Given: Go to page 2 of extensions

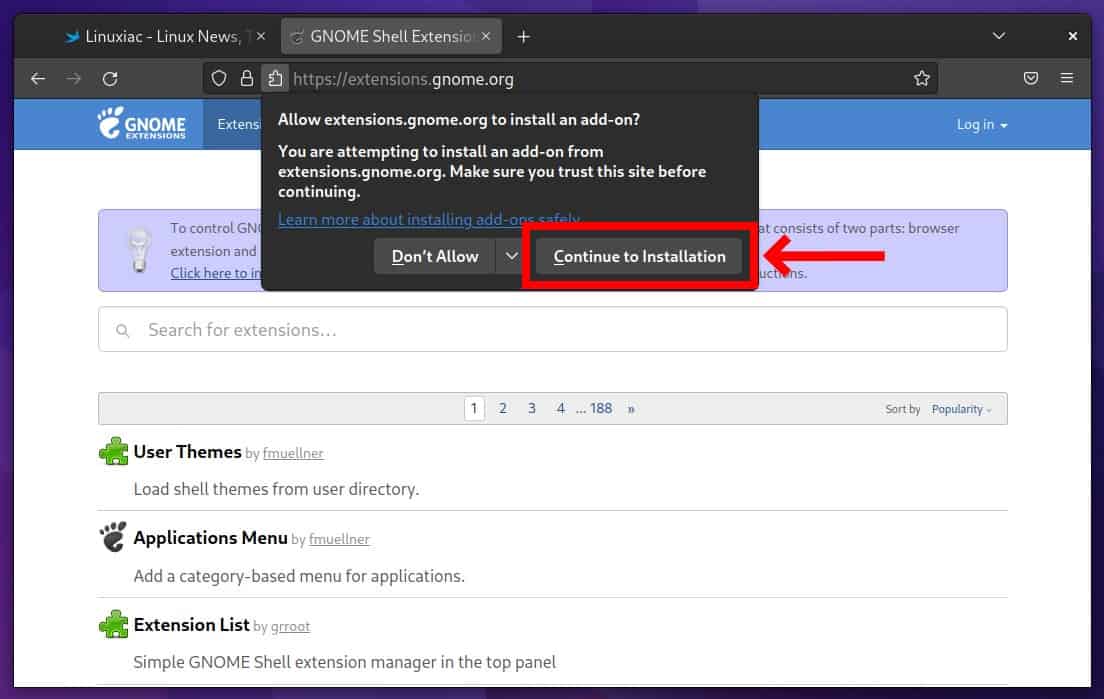Looking at the screenshot, I should pos(502,408).
